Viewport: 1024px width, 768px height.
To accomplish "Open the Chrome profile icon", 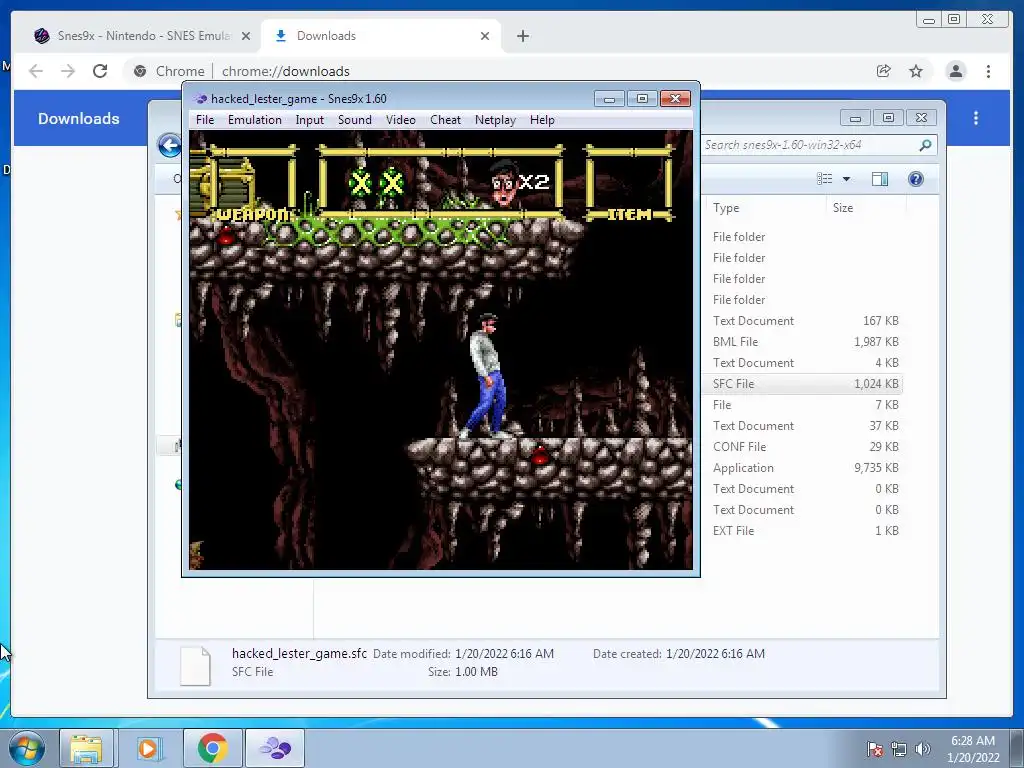I will click(955, 71).
